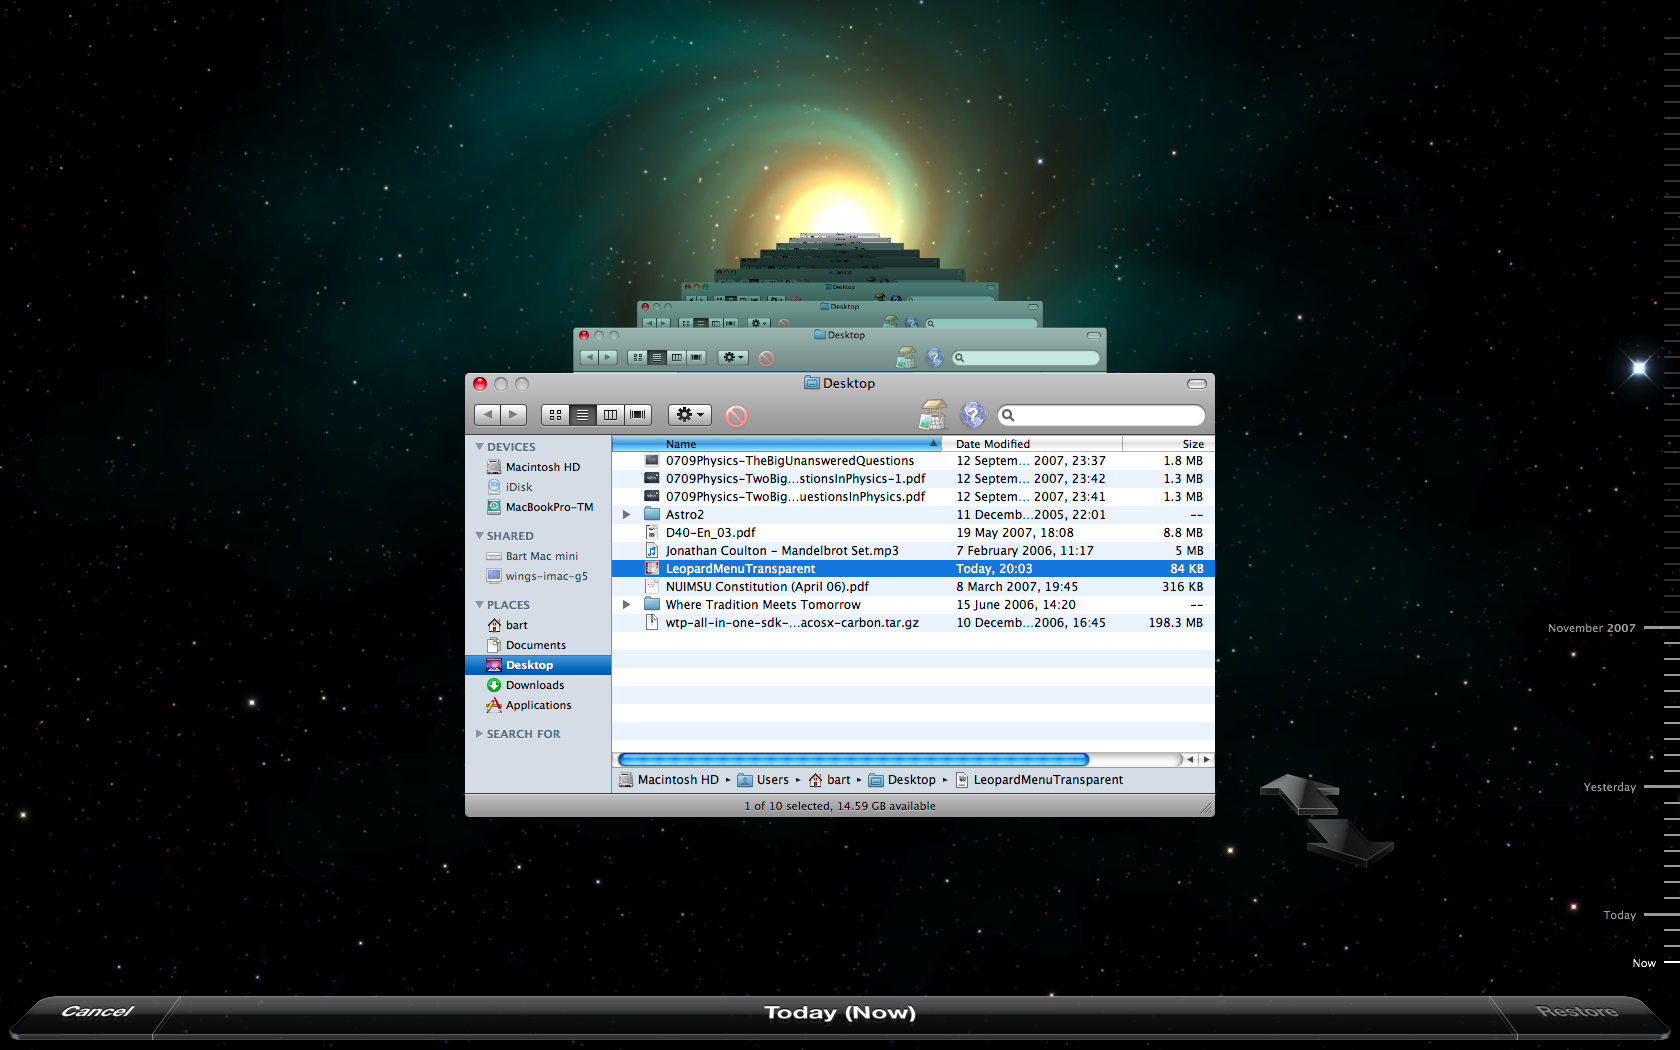This screenshot has width=1680, height=1050.
Task: Select iDisk in the sidebar
Action: click(538, 487)
